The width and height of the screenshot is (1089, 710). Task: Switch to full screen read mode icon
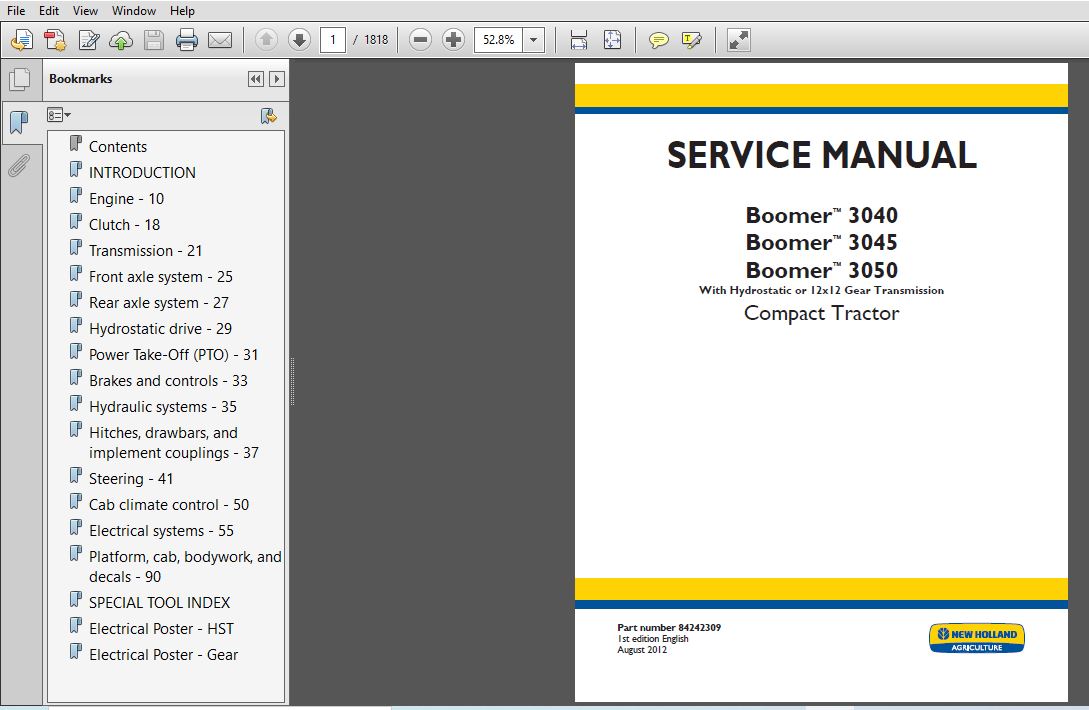(738, 40)
